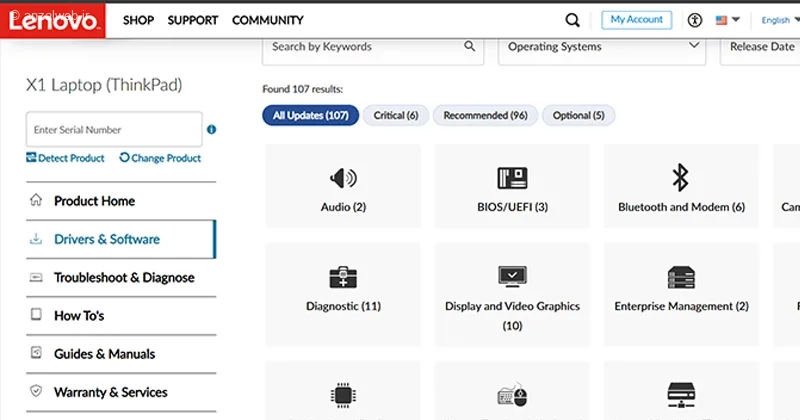Screen dimensions: 800x420
Task: Select the All Updates (107) filter
Action: point(311,115)
